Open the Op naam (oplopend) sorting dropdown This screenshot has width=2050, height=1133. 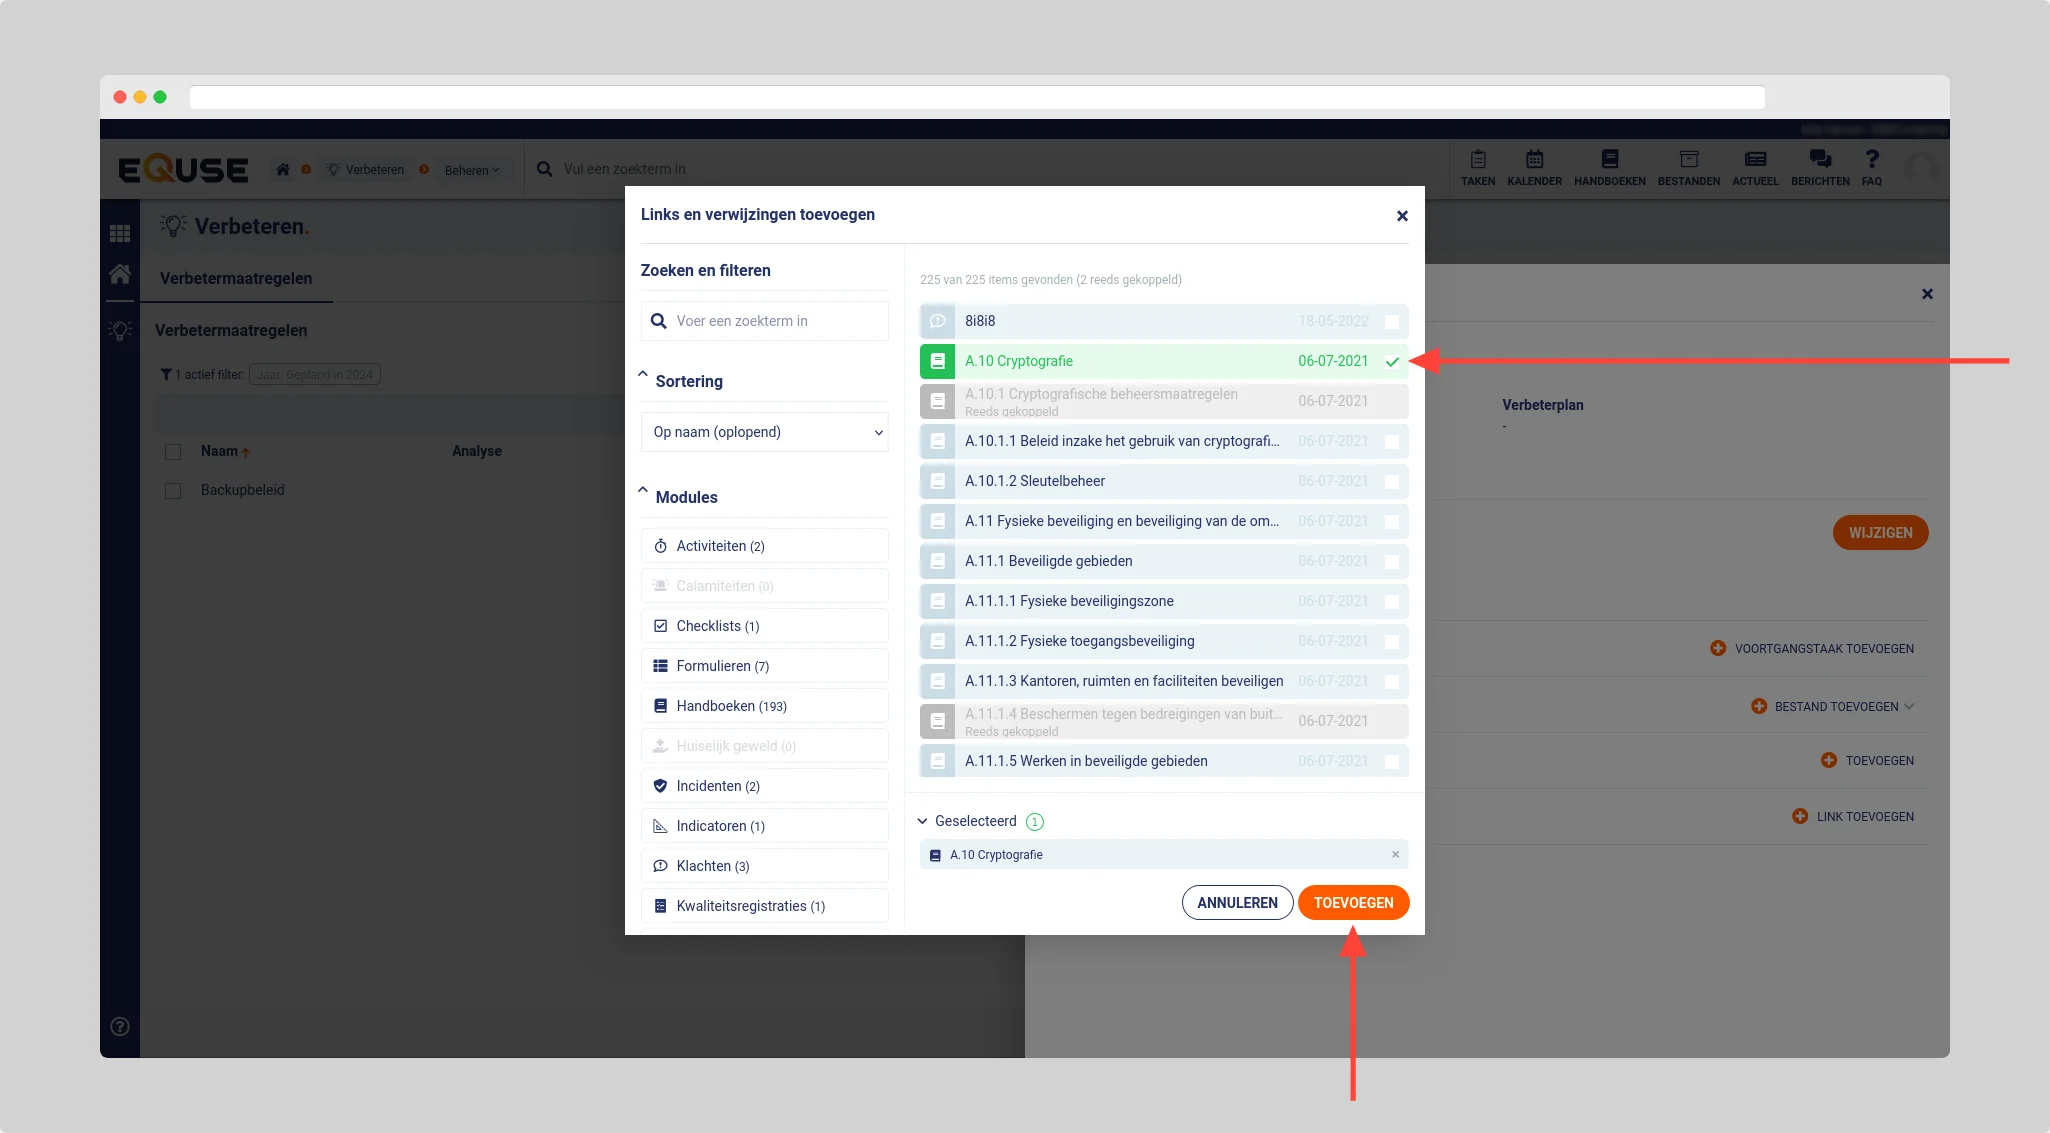pos(764,432)
